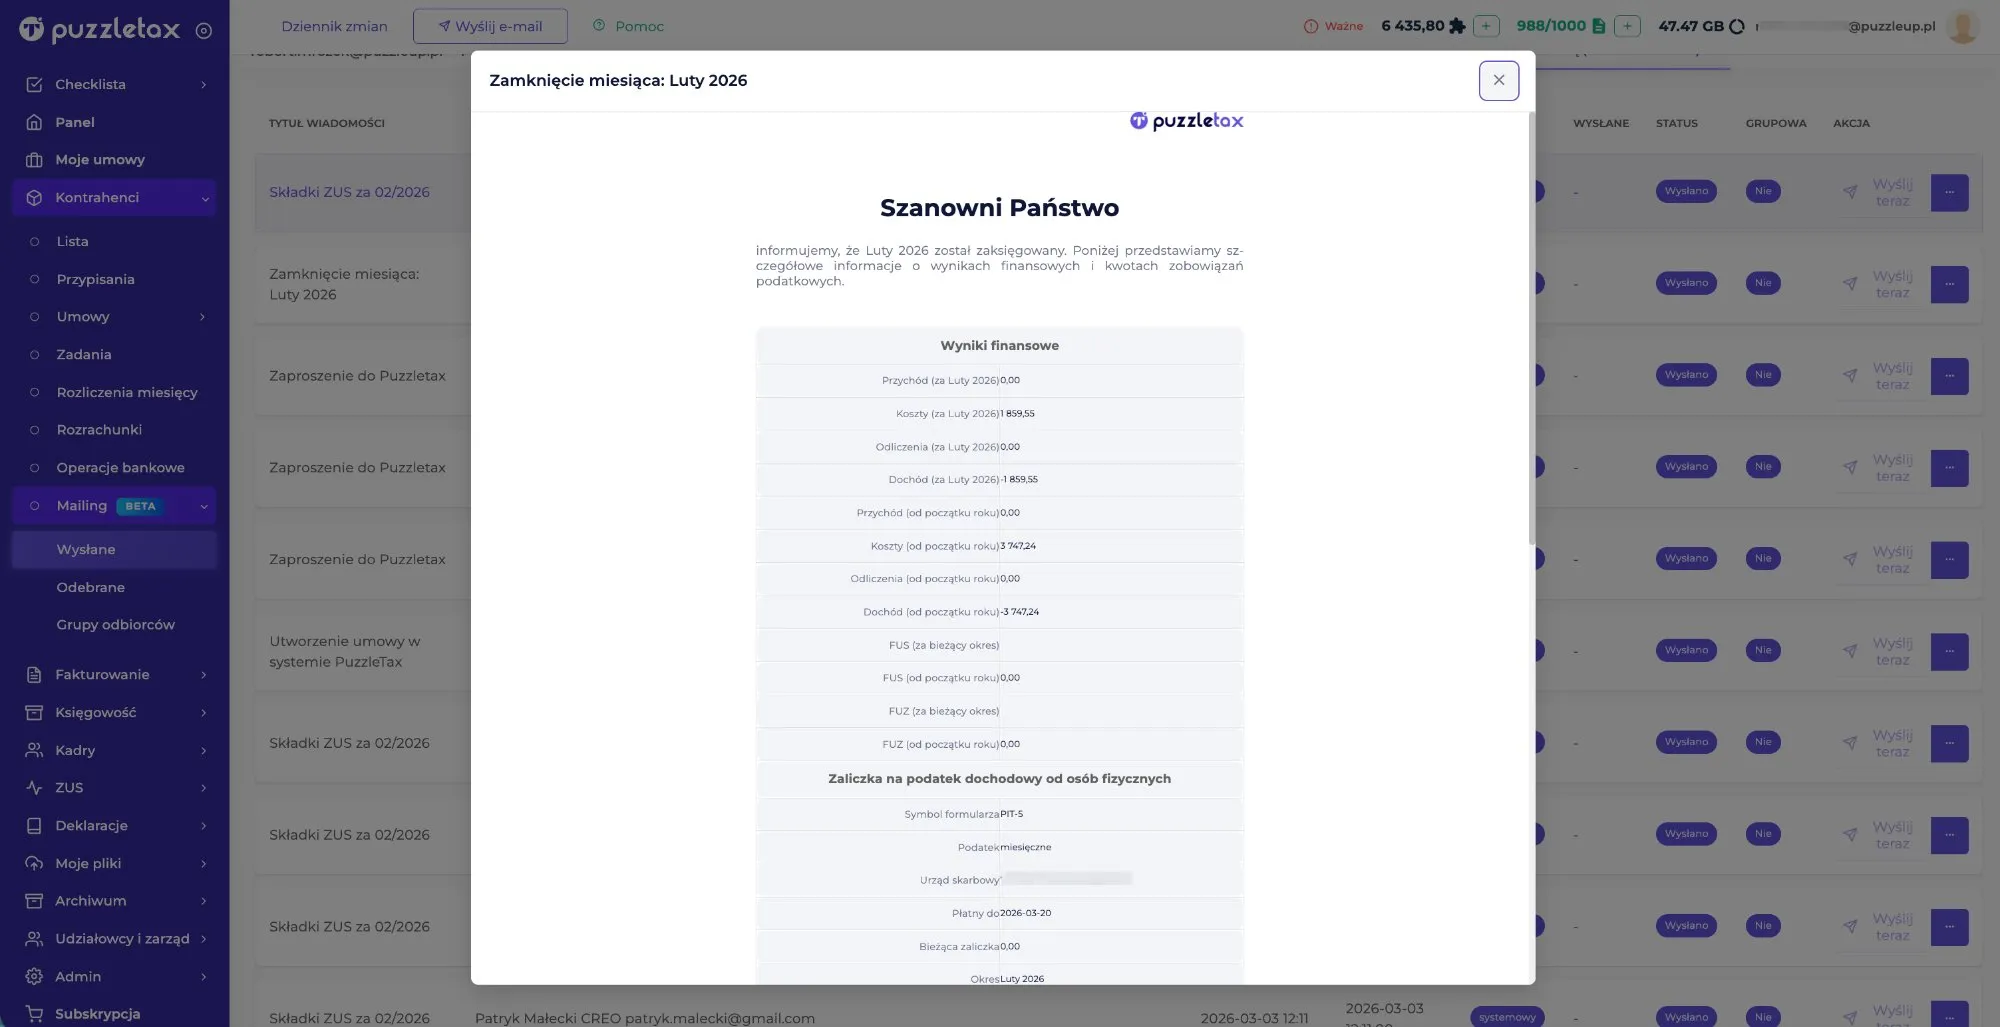Open Grupy odbiorców under Mailing

tap(115, 625)
